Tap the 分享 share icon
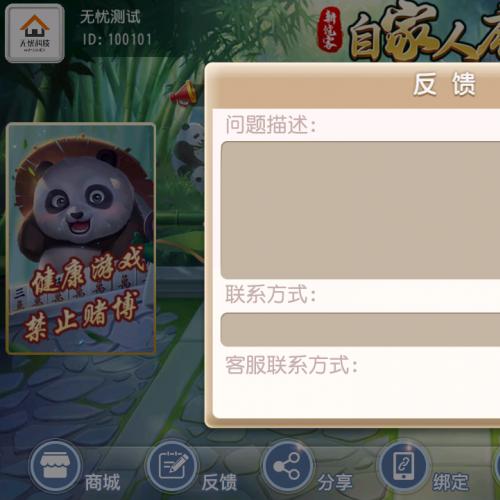500x500 pixels. [287, 466]
